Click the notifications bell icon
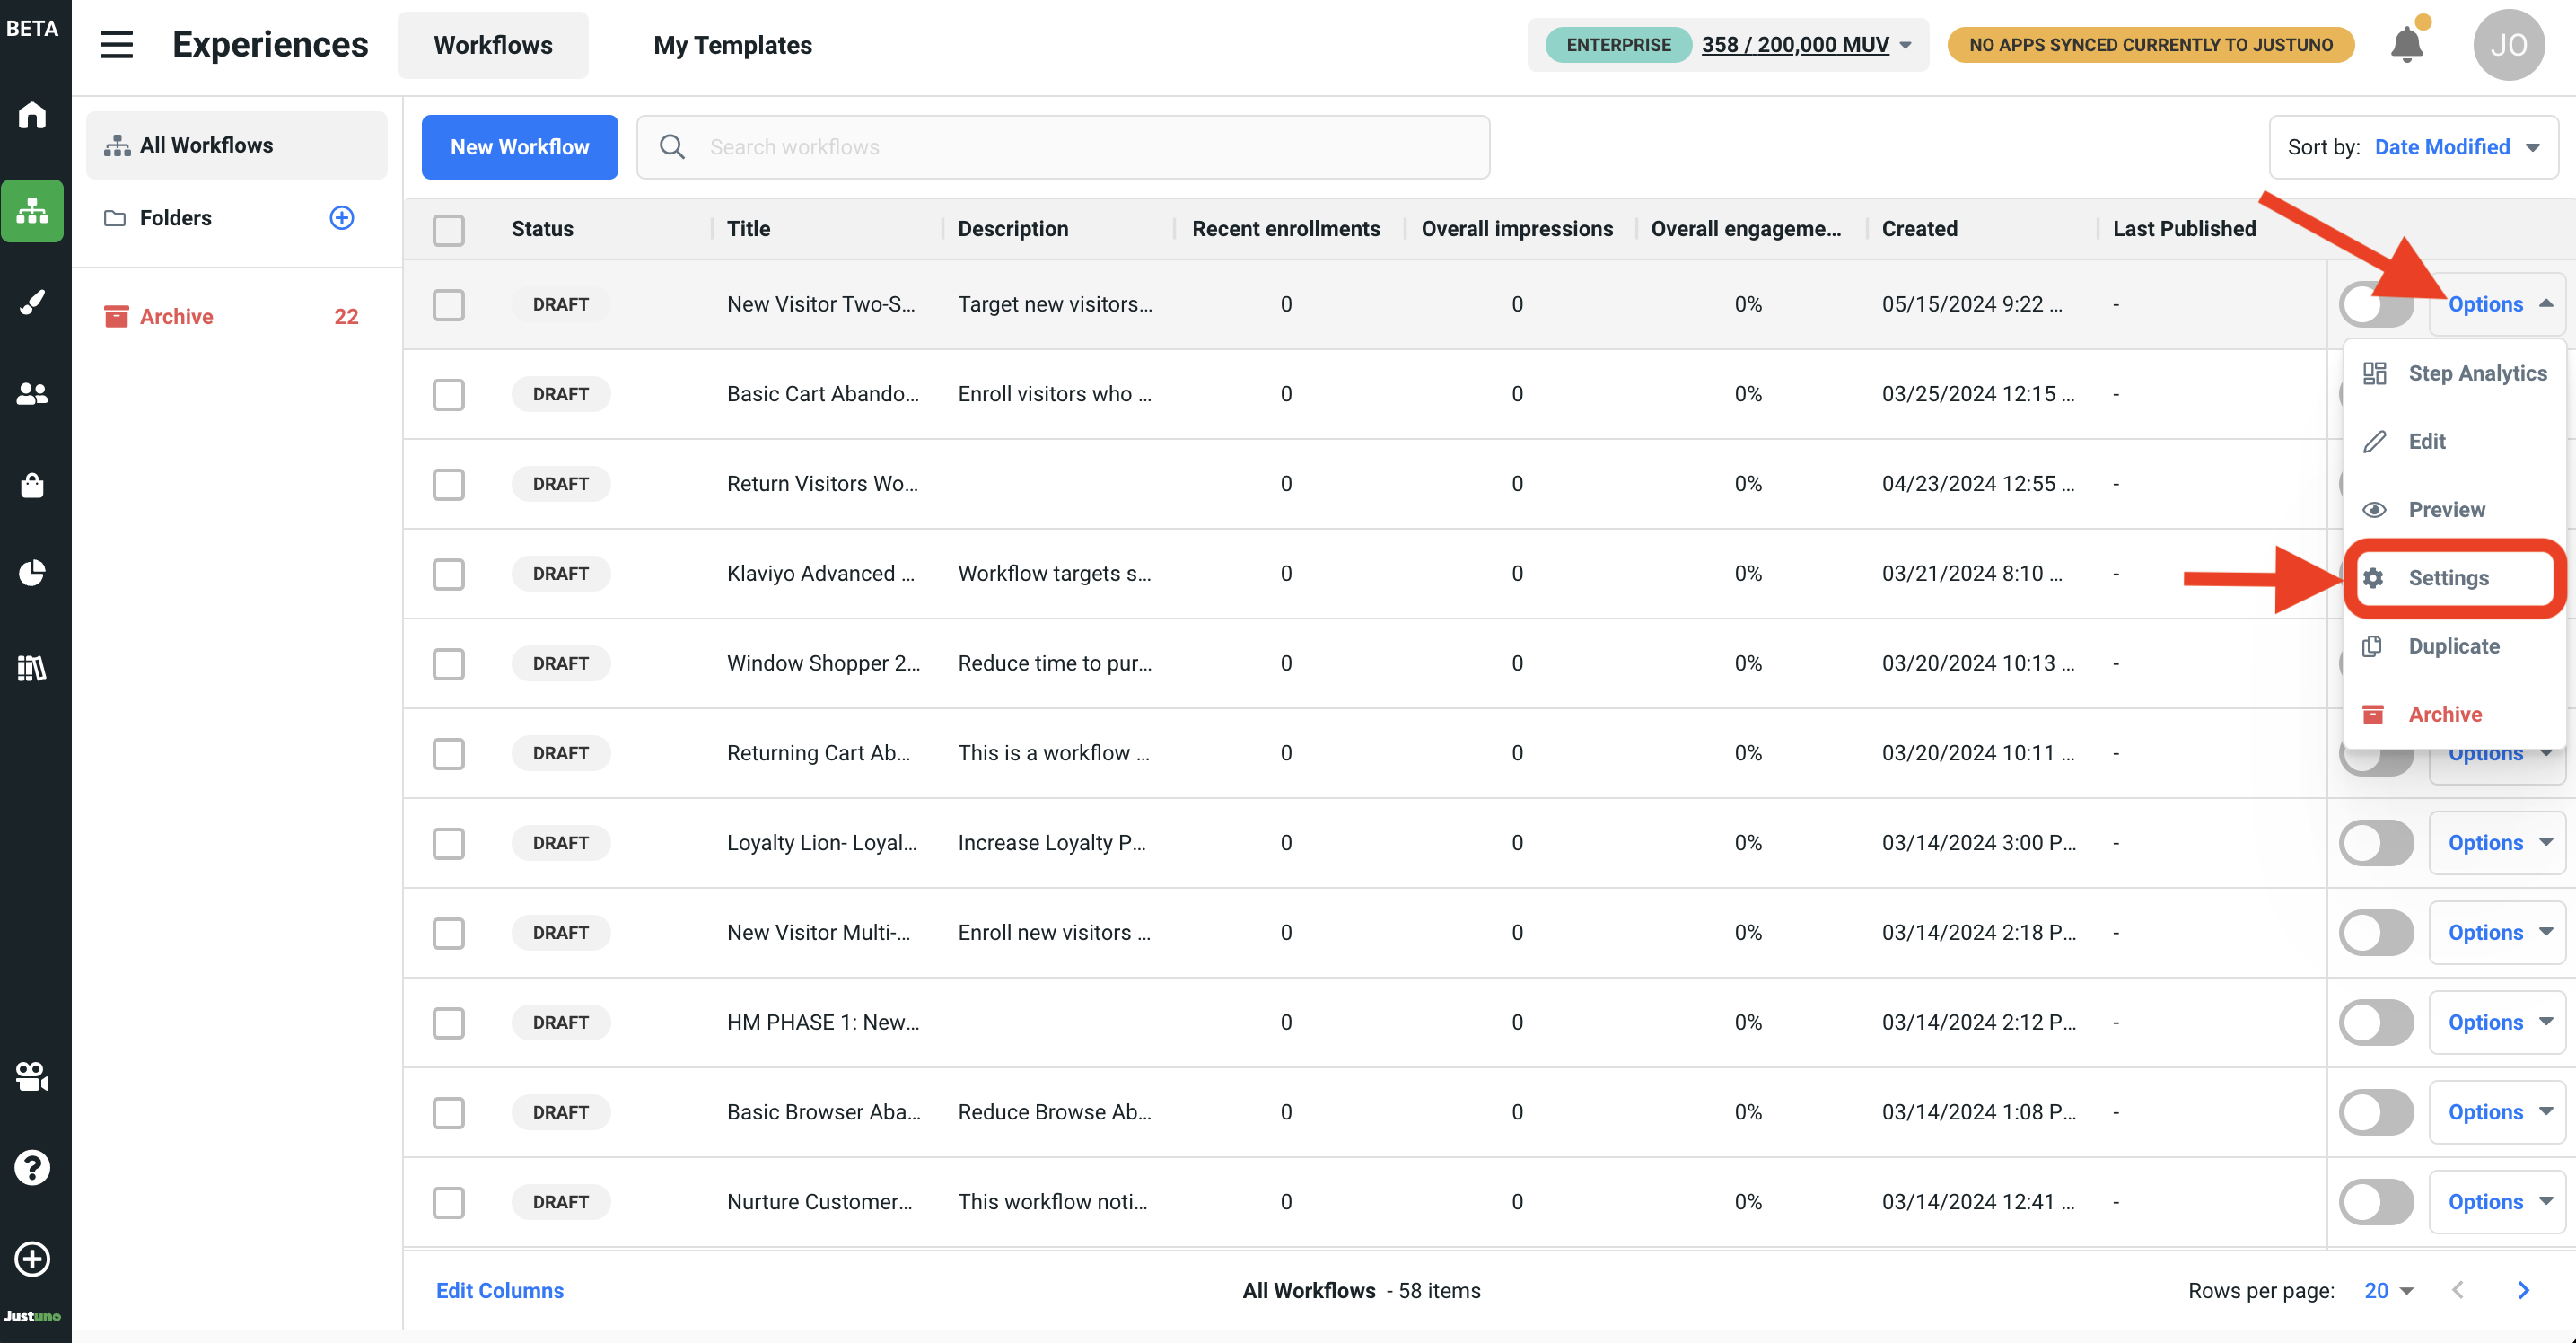Viewport: 2576px width, 1343px height. [2406, 45]
